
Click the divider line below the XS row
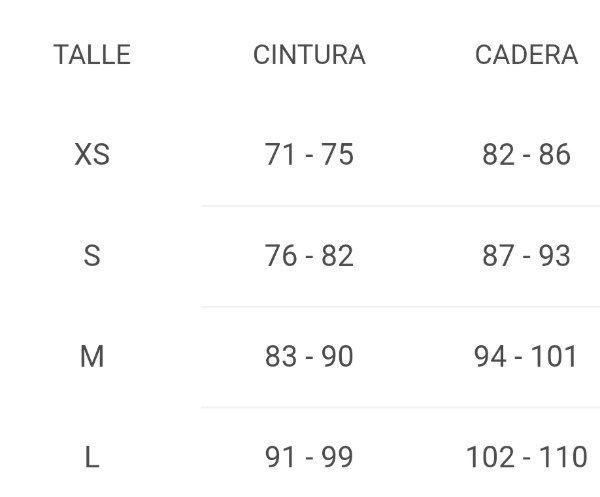(x=400, y=206)
